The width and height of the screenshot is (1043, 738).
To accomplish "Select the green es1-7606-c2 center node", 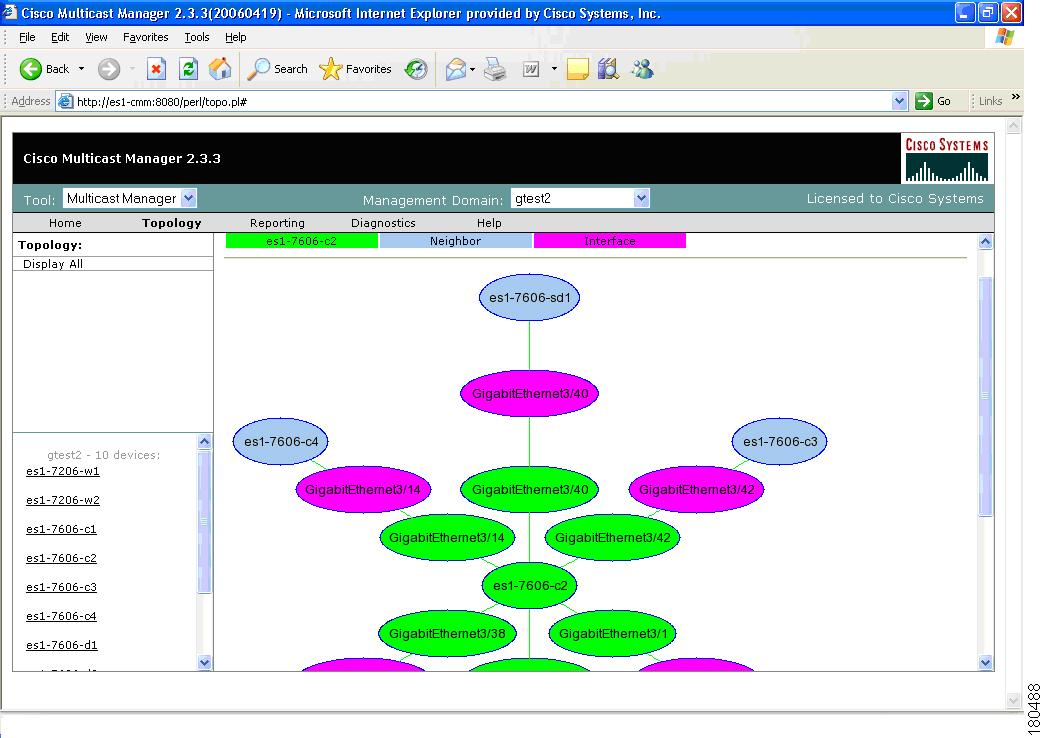I will [x=529, y=586].
